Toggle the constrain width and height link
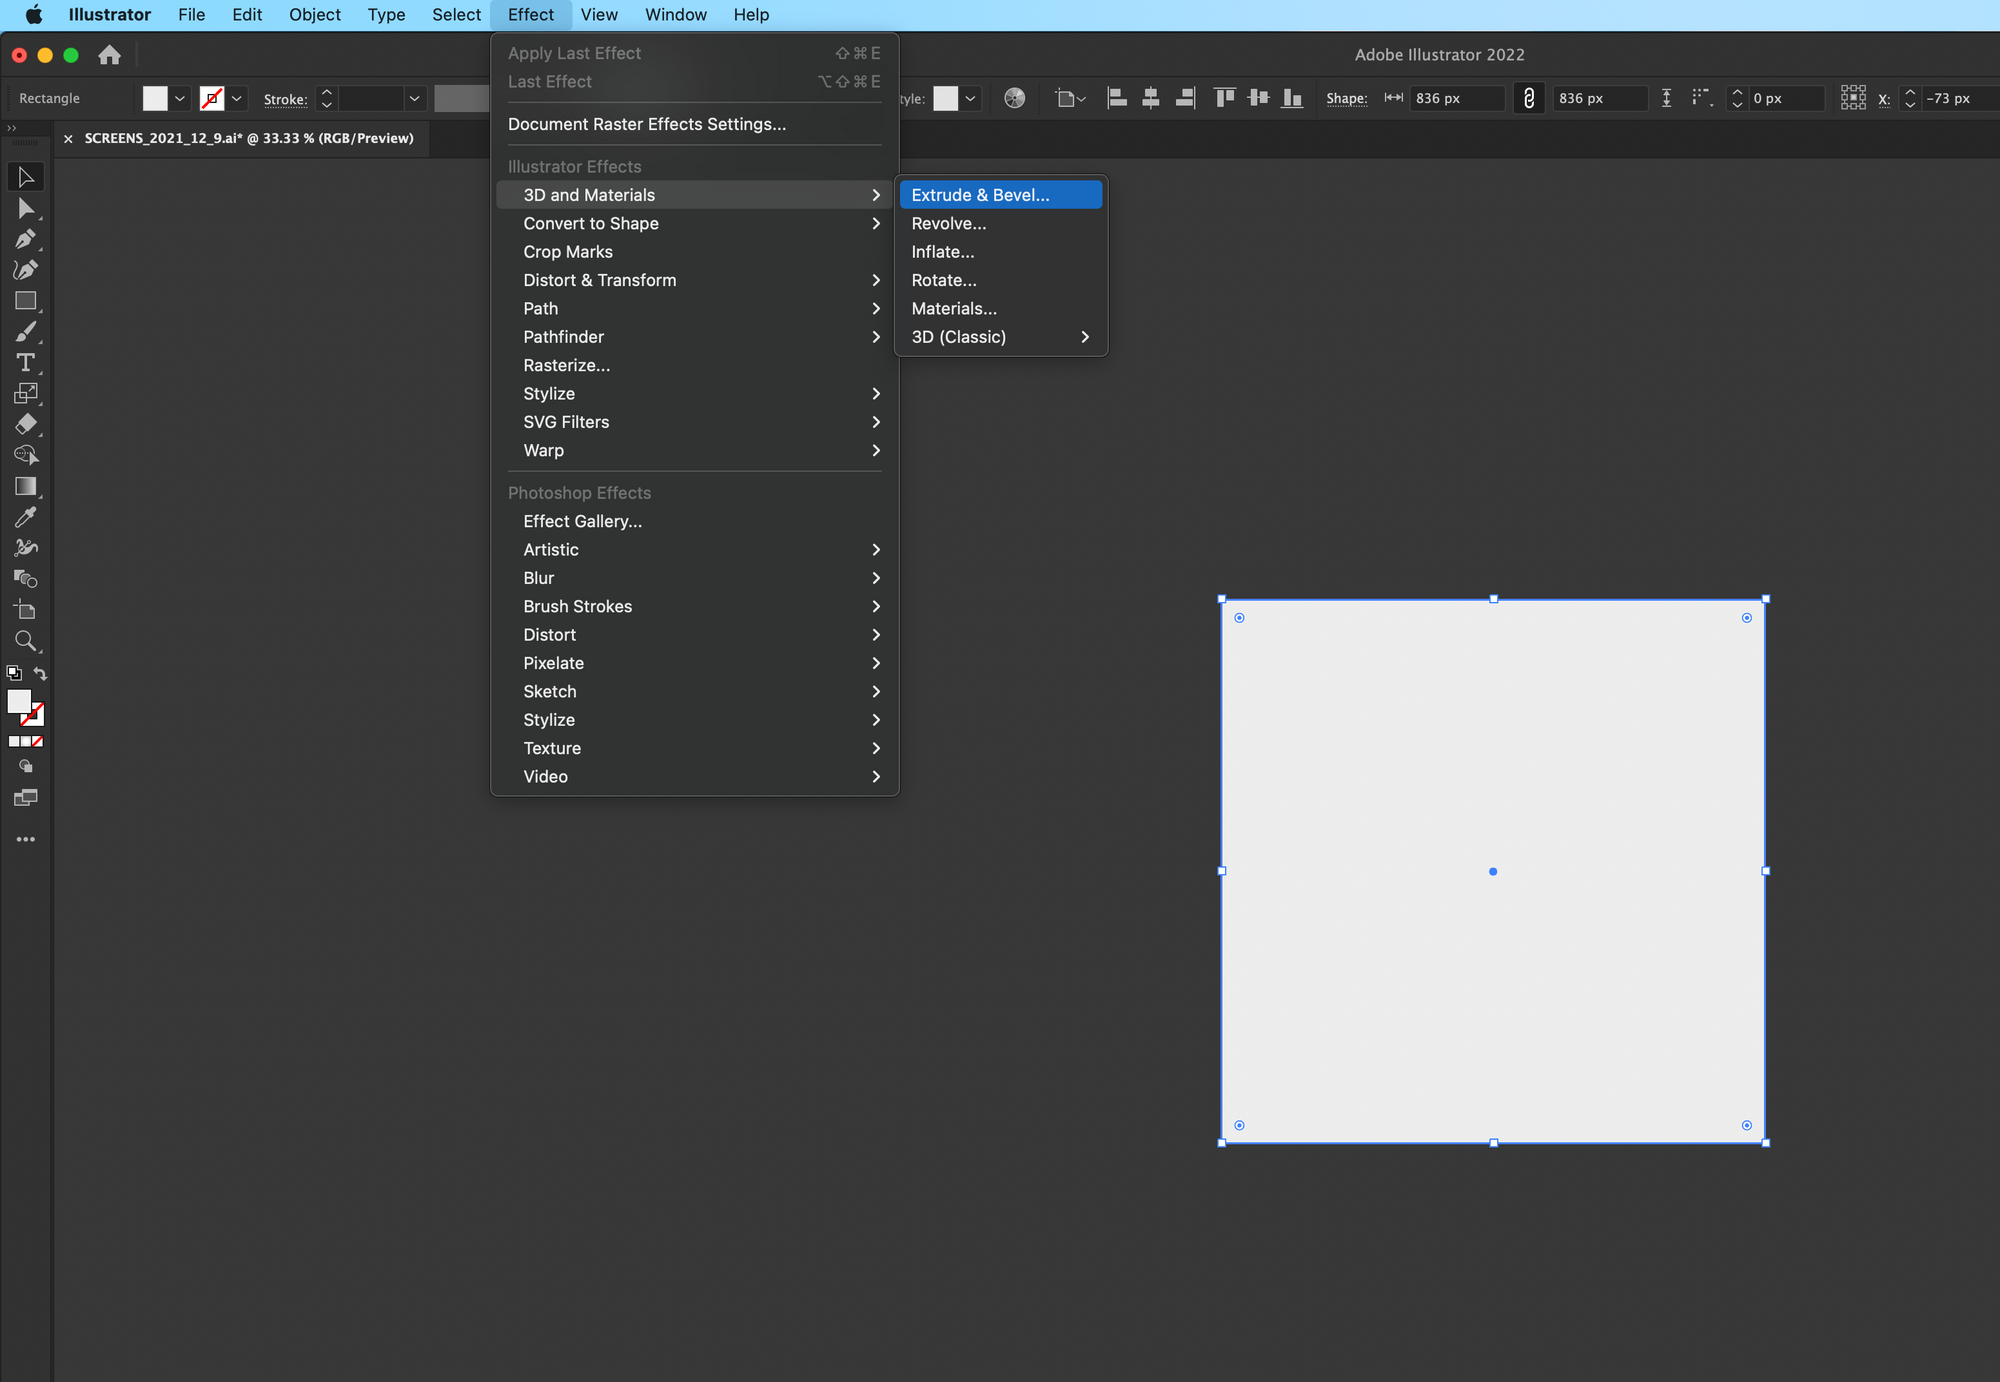Image resolution: width=2000 pixels, height=1382 pixels. (1529, 98)
